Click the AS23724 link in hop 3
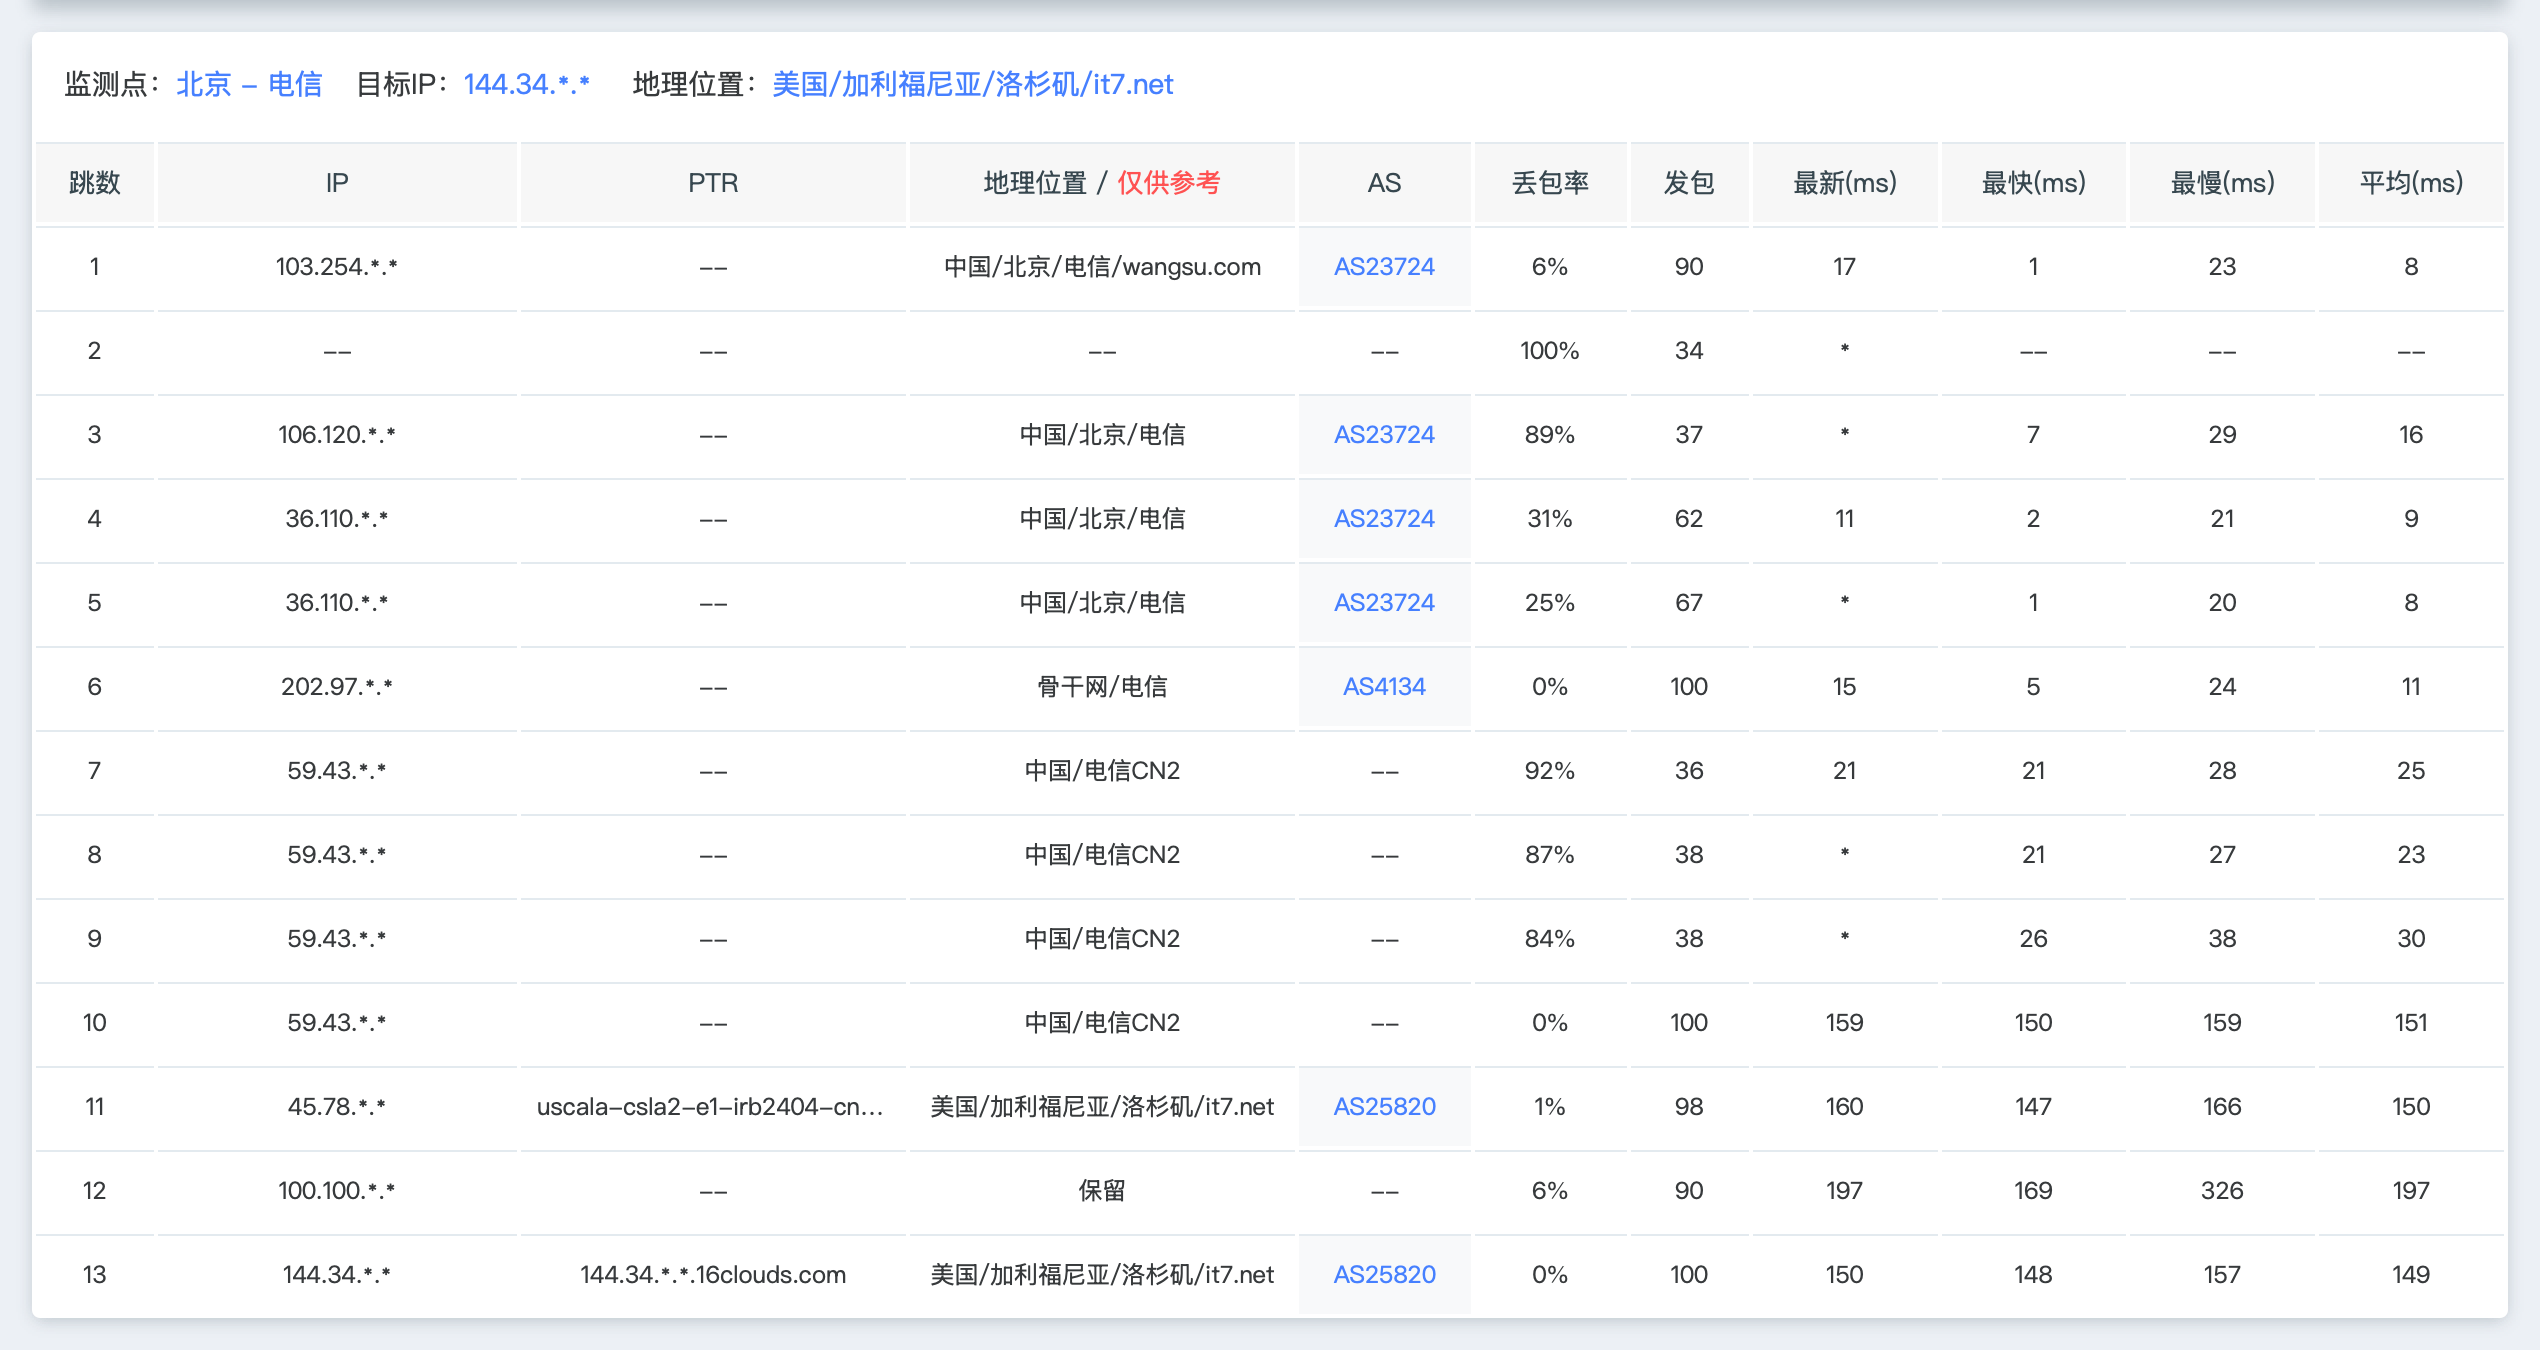 tap(1384, 435)
